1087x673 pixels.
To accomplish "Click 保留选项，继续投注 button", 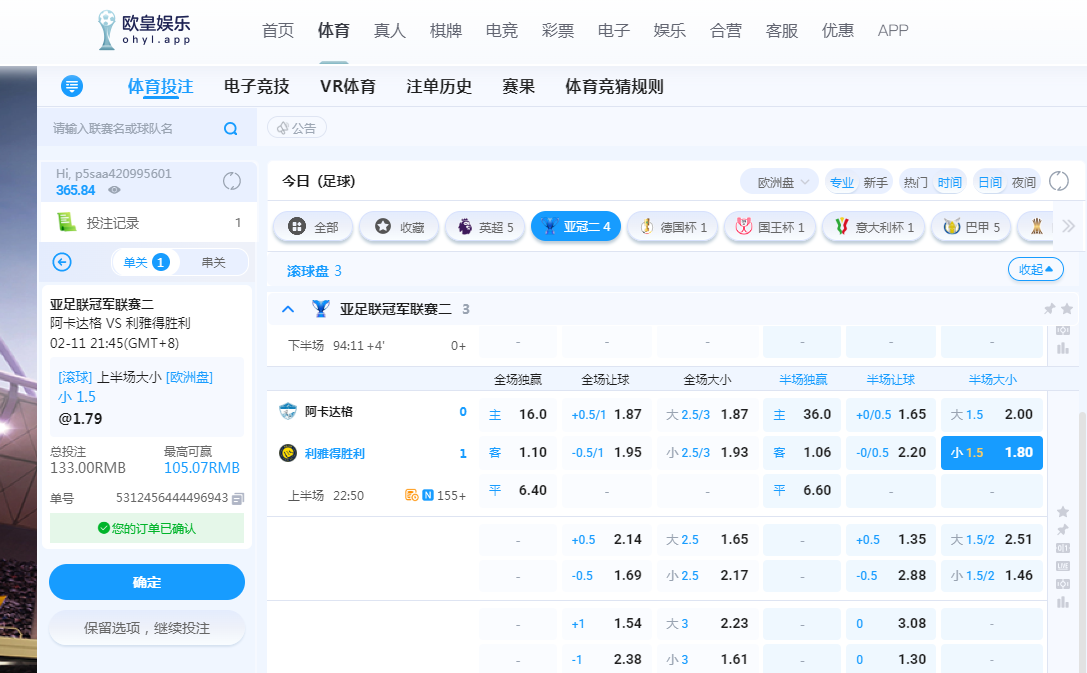I will pos(147,628).
